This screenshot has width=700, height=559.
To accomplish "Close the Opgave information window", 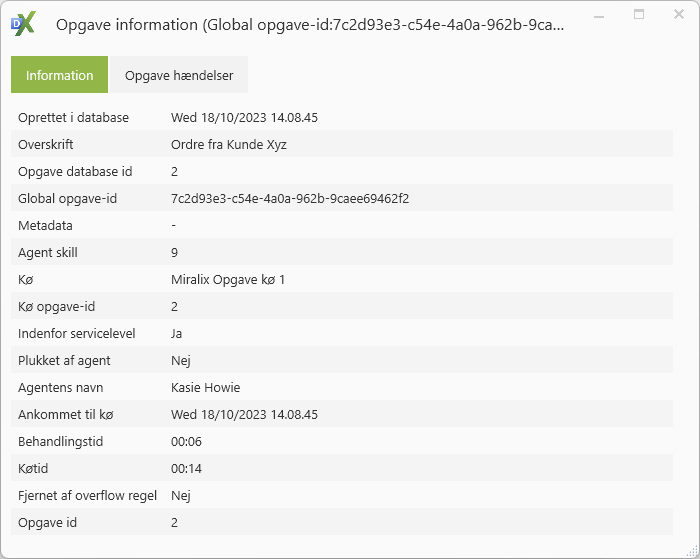I will (x=676, y=15).
